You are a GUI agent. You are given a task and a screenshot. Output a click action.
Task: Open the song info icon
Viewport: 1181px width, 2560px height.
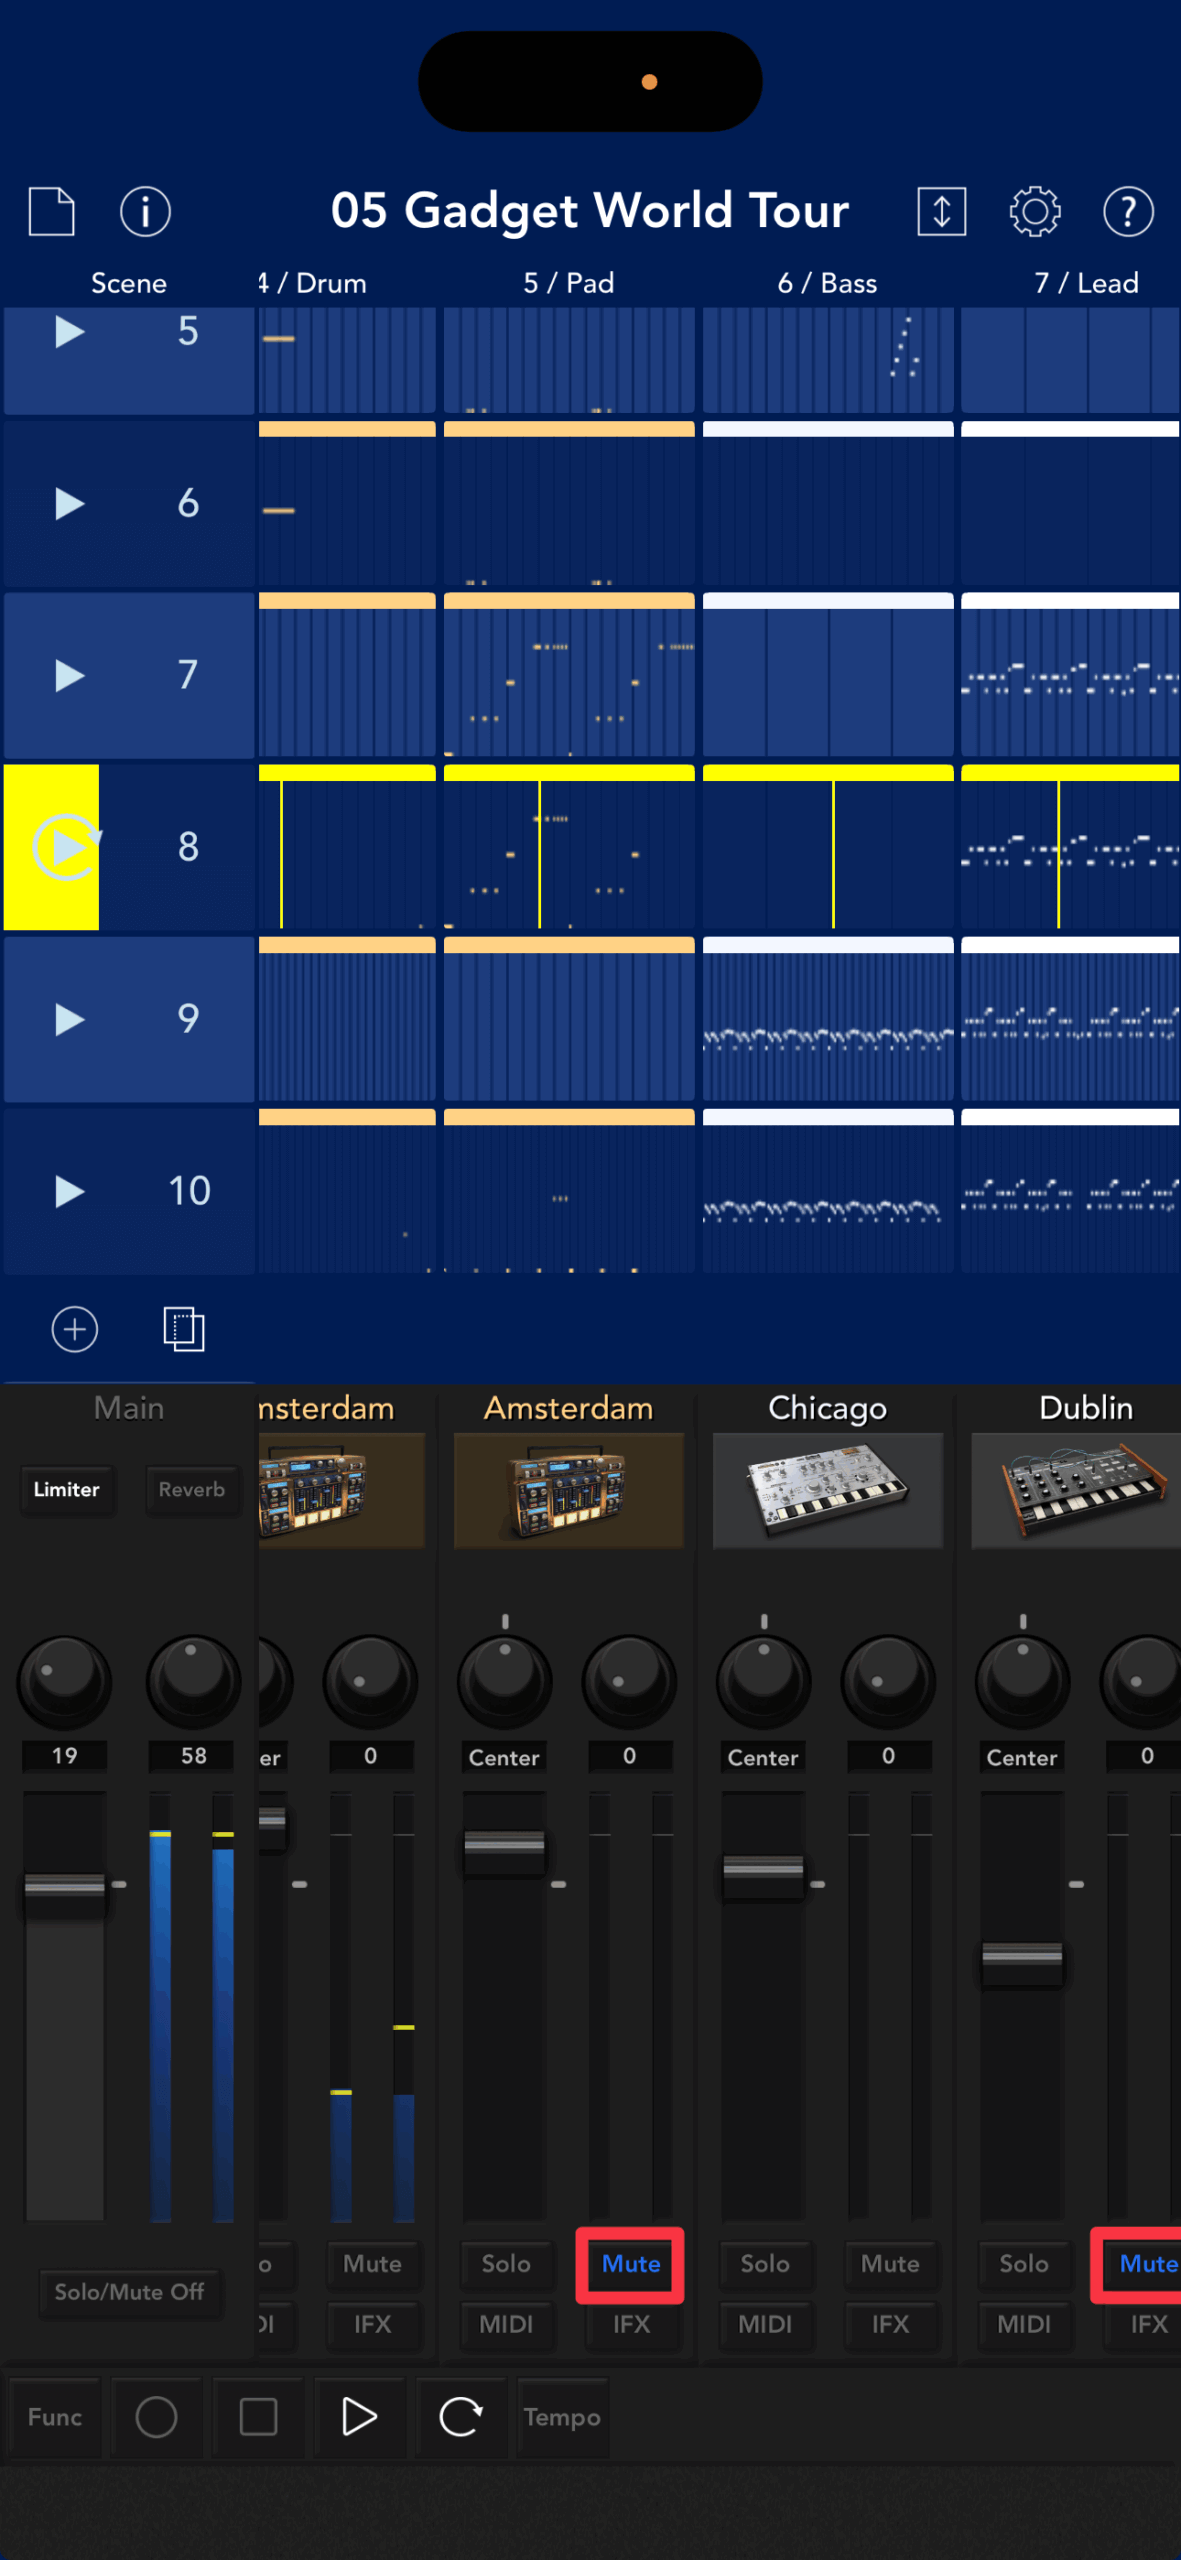pos(145,211)
